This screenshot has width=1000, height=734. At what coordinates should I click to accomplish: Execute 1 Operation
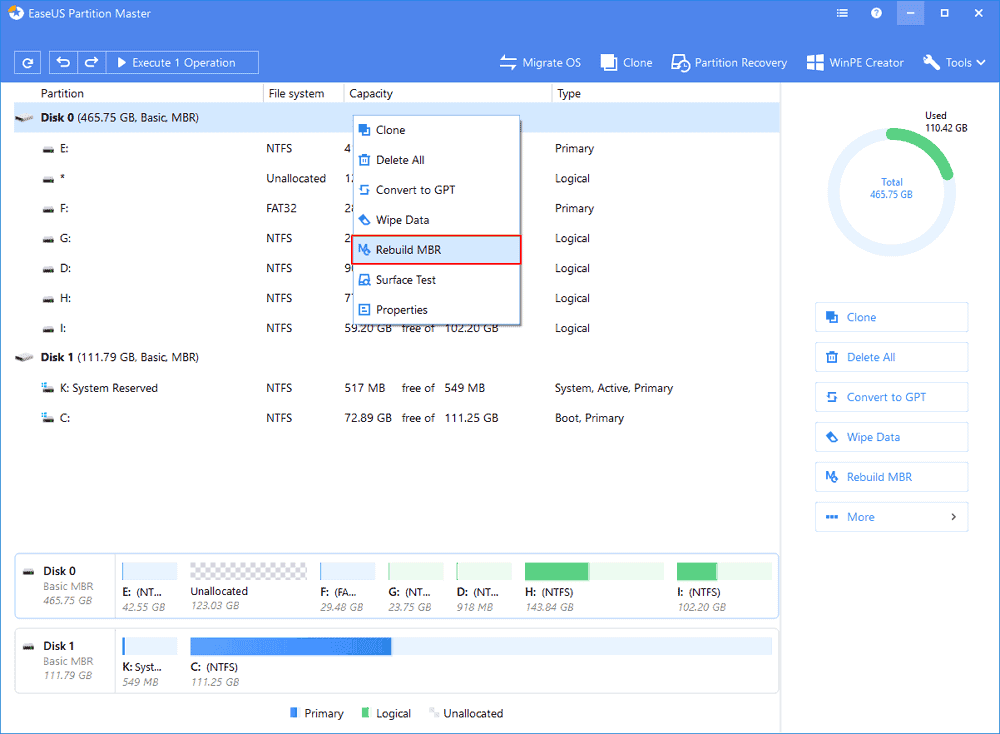[182, 62]
